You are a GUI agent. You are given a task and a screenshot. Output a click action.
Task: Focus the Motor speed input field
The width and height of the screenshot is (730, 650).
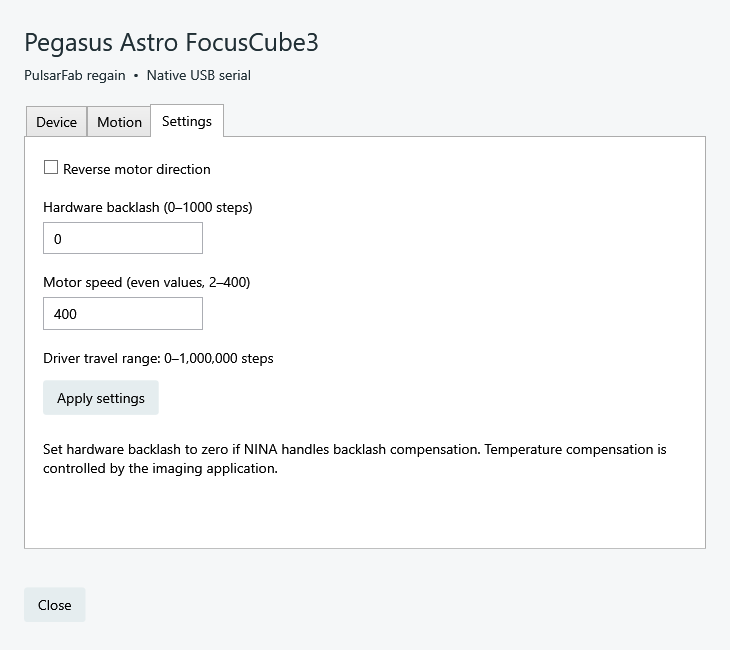tap(123, 313)
